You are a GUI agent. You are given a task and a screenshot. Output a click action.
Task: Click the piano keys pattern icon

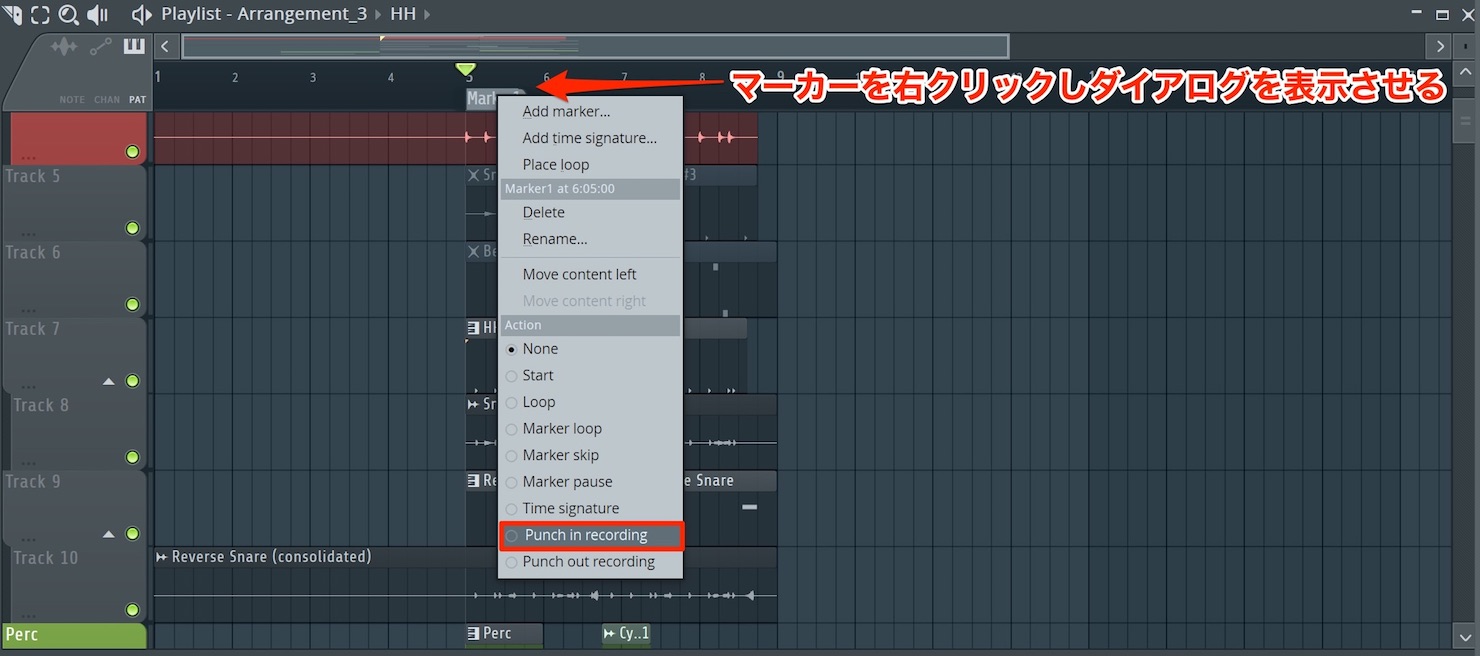pos(134,47)
